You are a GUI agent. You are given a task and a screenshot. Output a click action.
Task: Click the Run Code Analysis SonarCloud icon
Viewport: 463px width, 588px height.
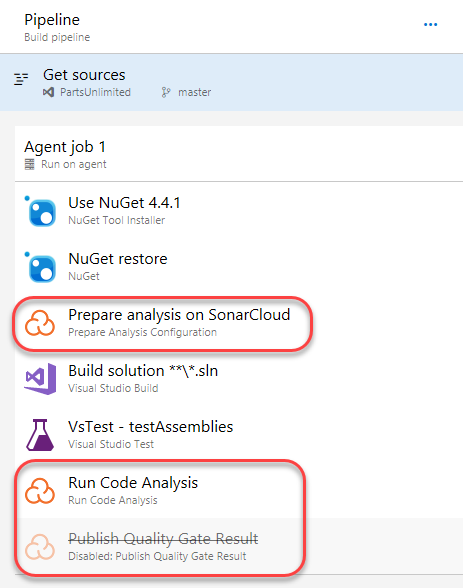[40, 491]
